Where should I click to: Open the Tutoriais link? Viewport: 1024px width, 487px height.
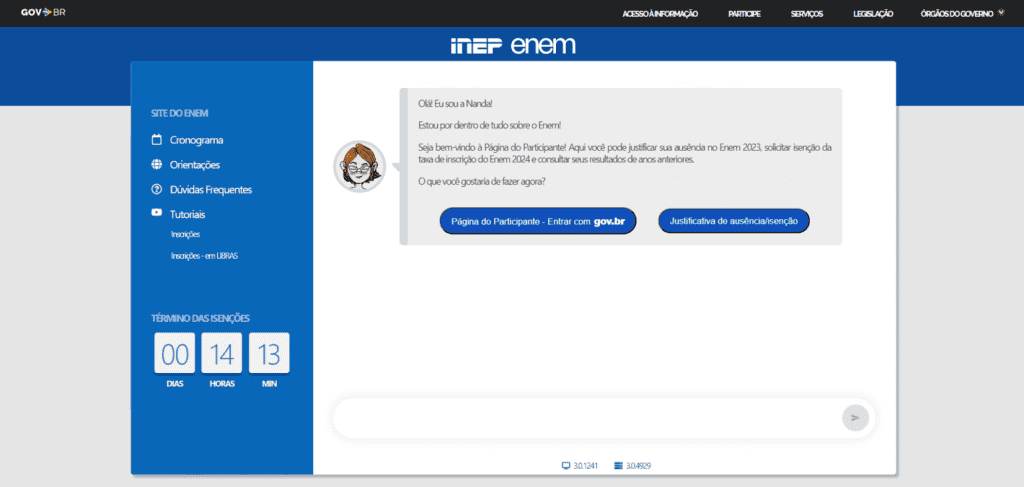pos(188,214)
